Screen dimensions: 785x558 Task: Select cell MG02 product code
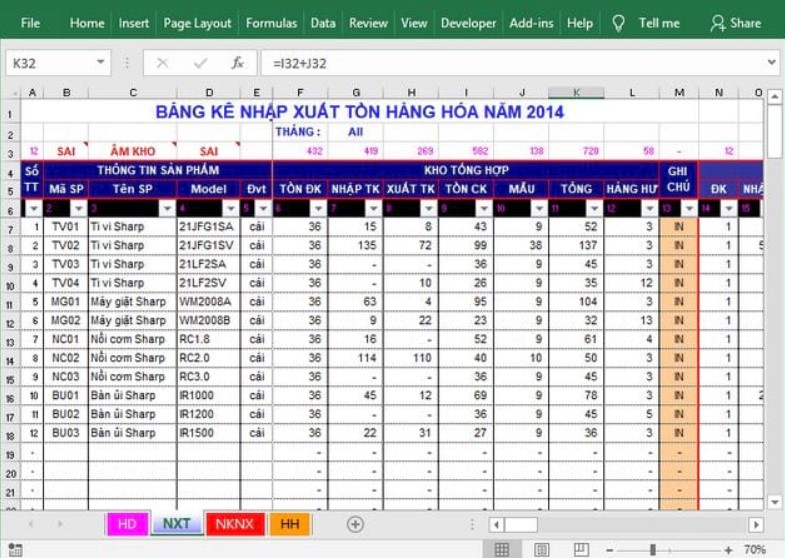66,320
